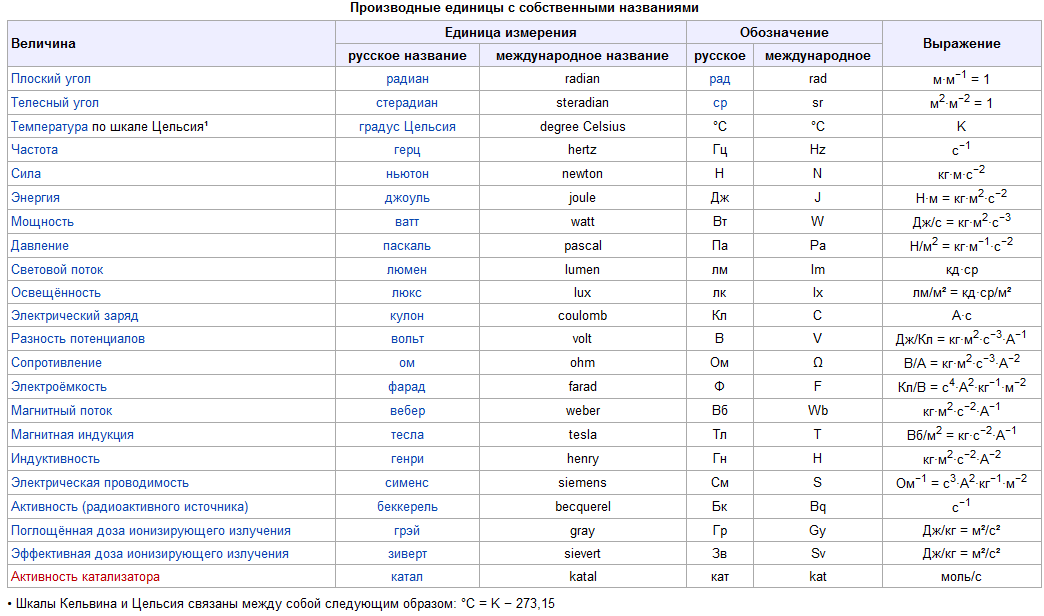The height and width of the screenshot is (616, 1044).
Task: Follow the Световой поток link
Action: pyautogui.click(x=57, y=269)
